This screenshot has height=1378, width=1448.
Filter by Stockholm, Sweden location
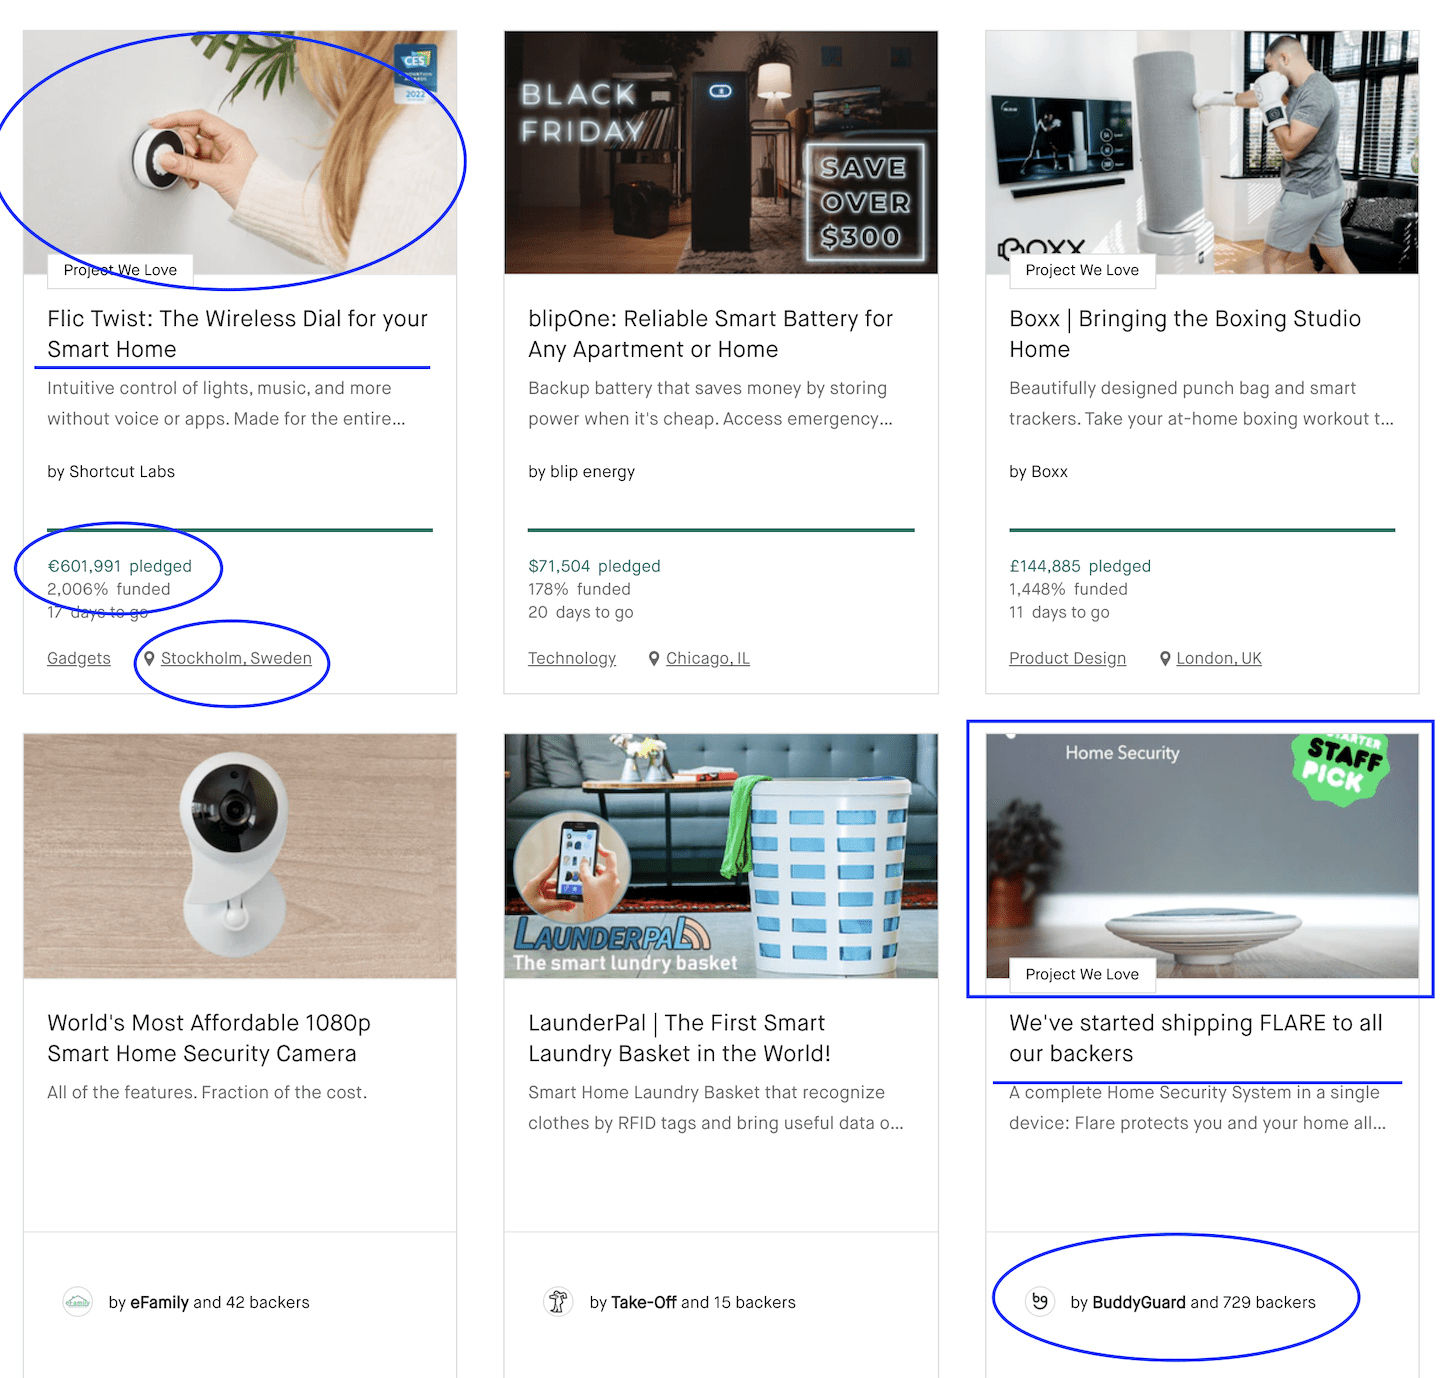click(236, 658)
